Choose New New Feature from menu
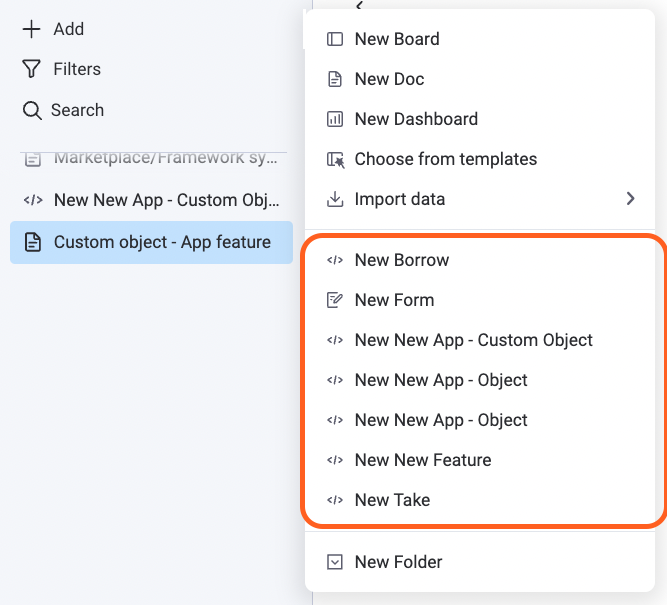This screenshot has height=605, width=667. (x=423, y=460)
